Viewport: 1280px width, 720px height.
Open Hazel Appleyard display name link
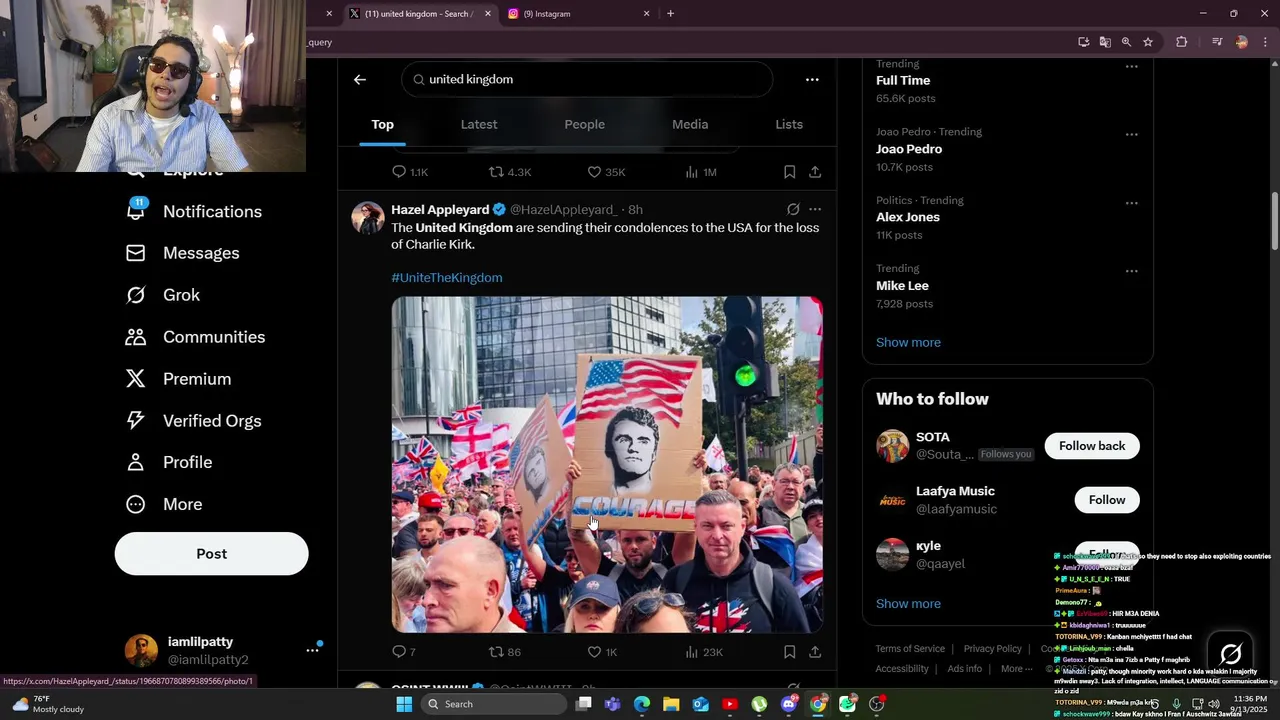[440, 210]
